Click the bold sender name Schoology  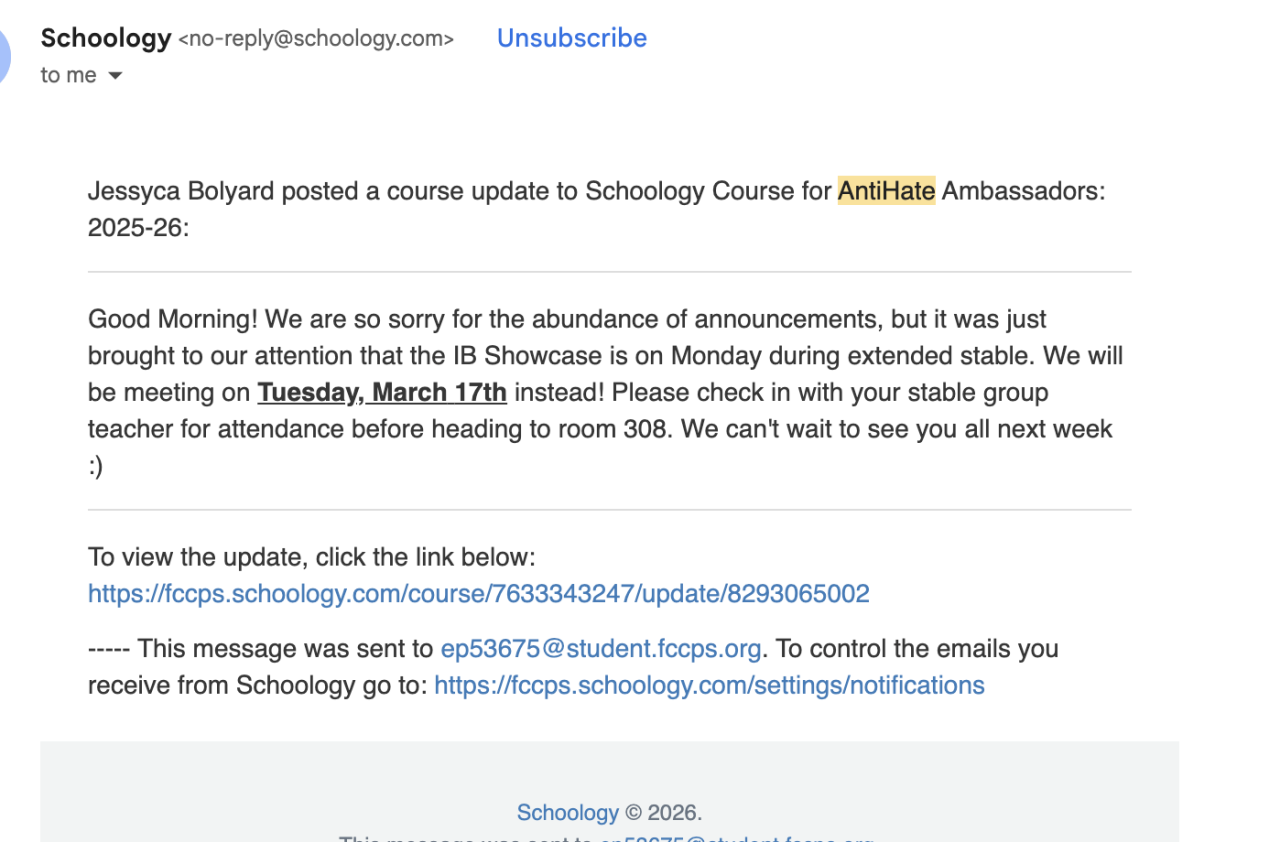pyautogui.click(x=106, y=38)
